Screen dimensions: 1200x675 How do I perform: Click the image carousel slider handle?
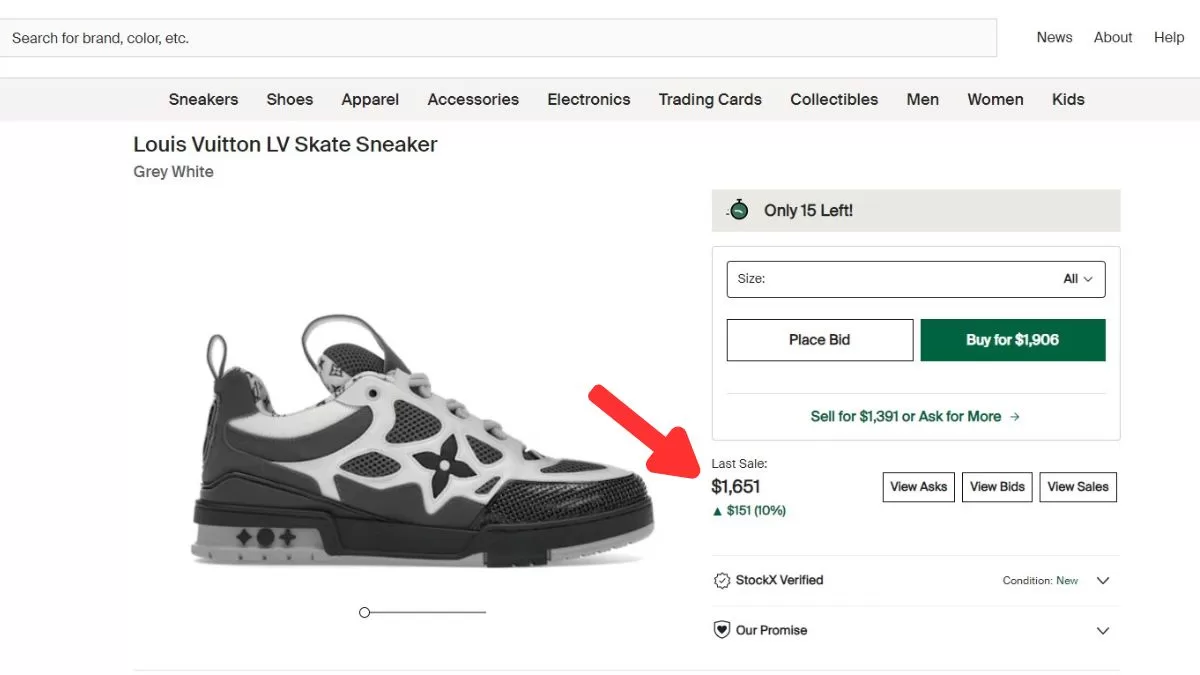coord(365,612)
